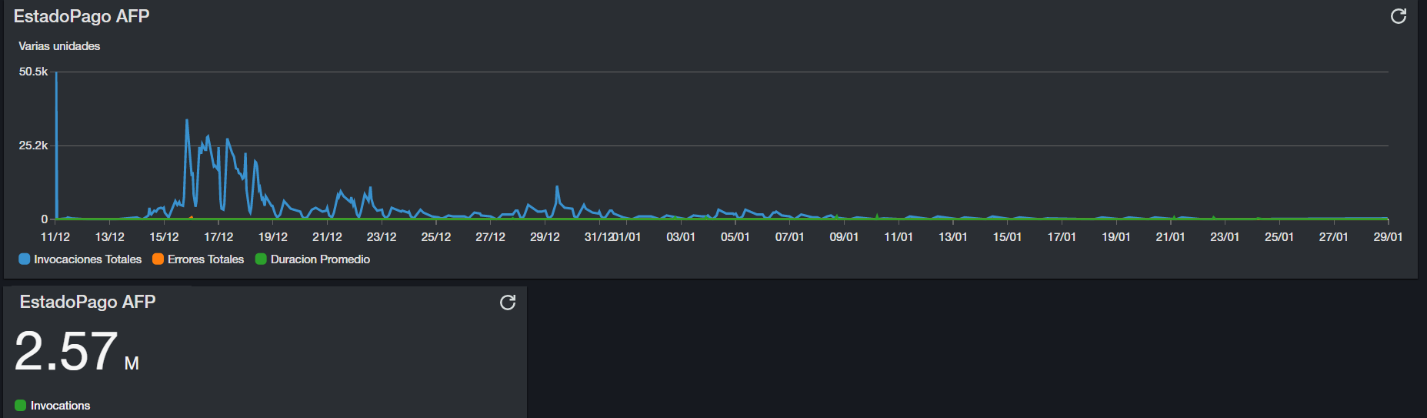Click the green Invocations legend swatch
Screen dimensions: 1427x418
click(x=20, y=405)
